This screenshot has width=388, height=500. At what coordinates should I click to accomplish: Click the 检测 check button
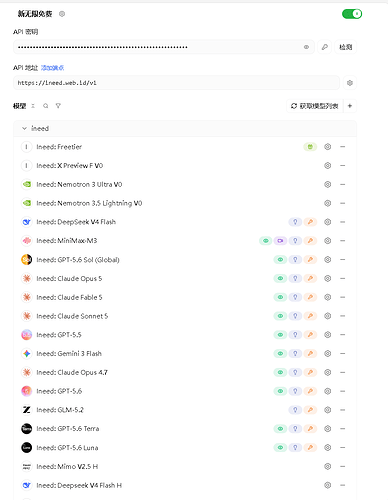click(345, 47)
